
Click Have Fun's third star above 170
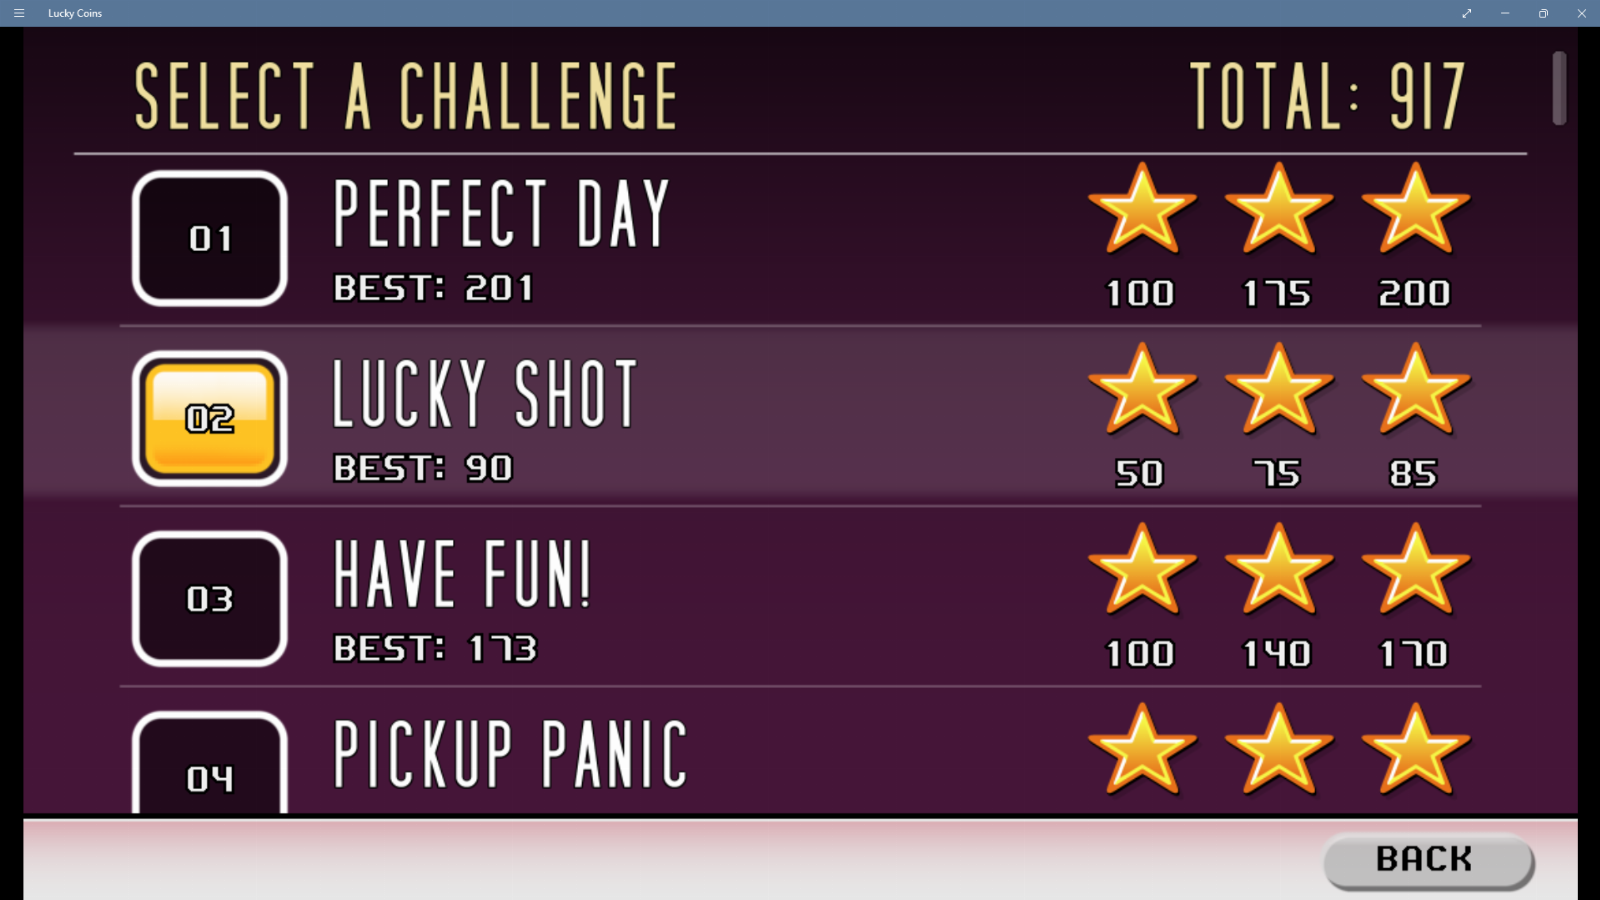coord(1415,570)
